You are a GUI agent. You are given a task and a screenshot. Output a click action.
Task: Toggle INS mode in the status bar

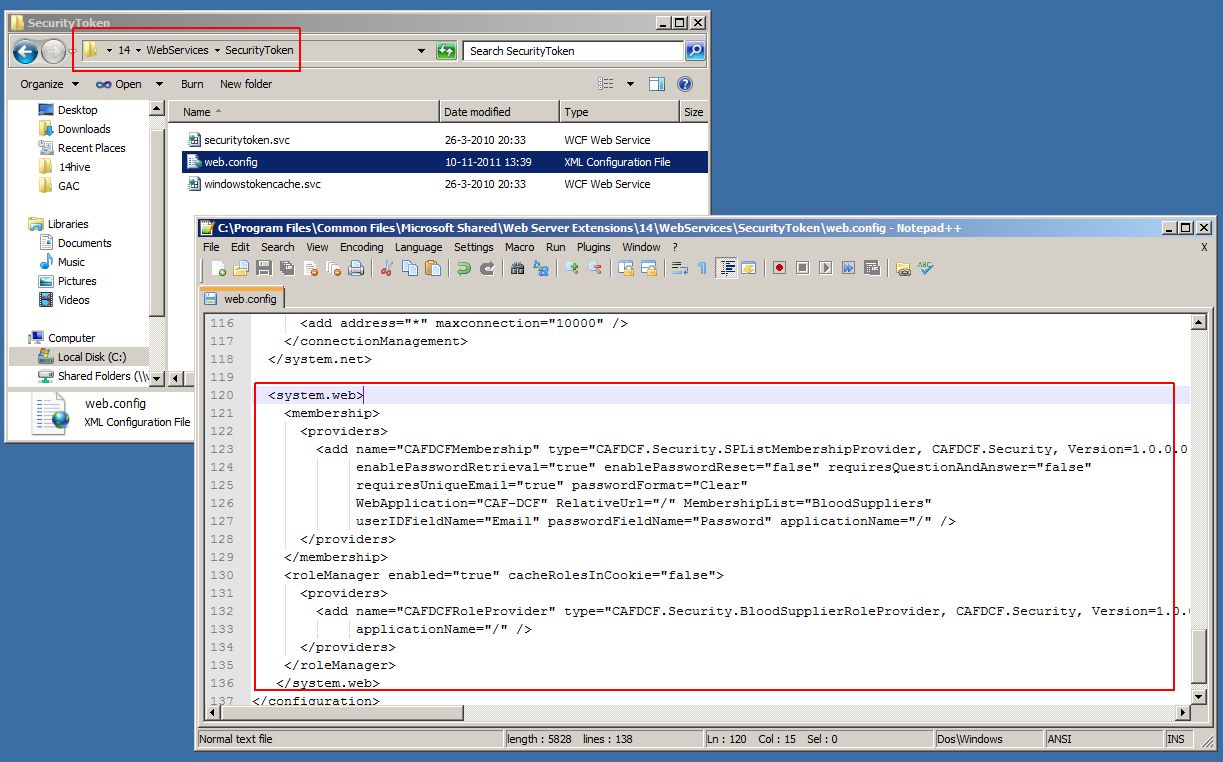click(x=1176, y=739)
